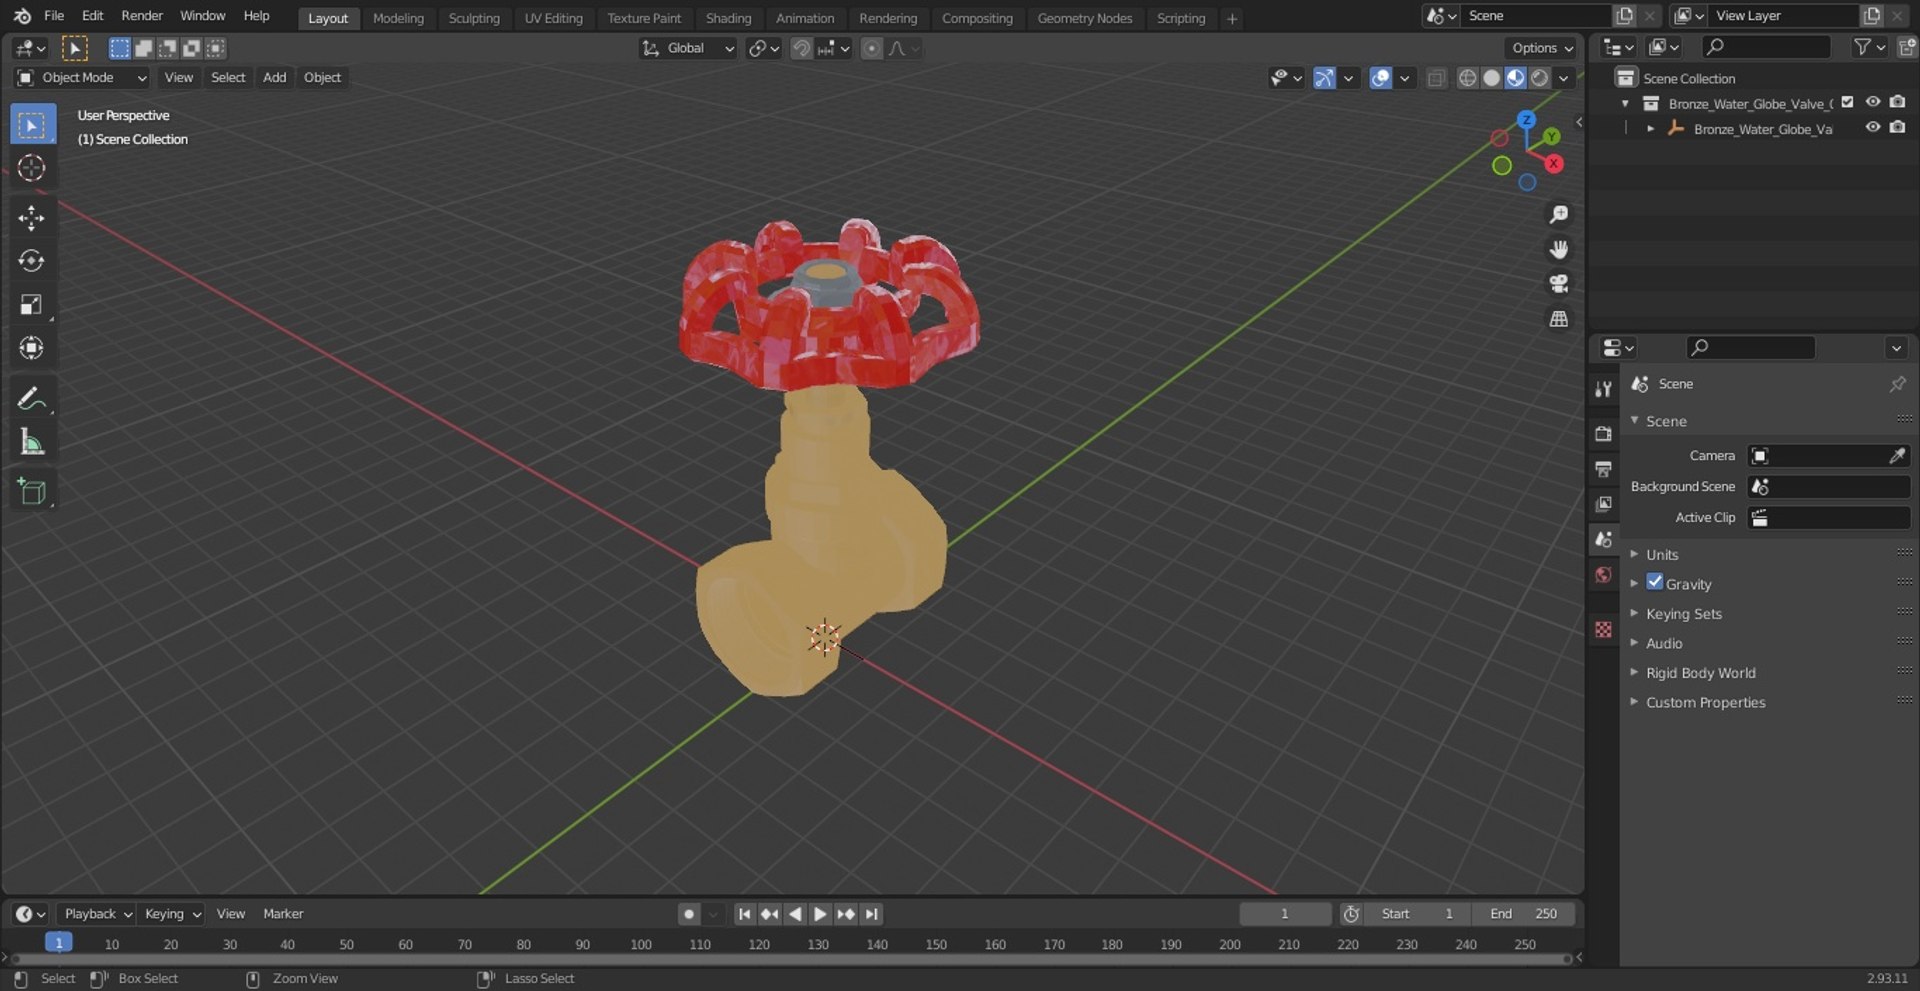Toggle proportional editing
Viewport: 1920px width, 991px height.
[x=872, y=48]
